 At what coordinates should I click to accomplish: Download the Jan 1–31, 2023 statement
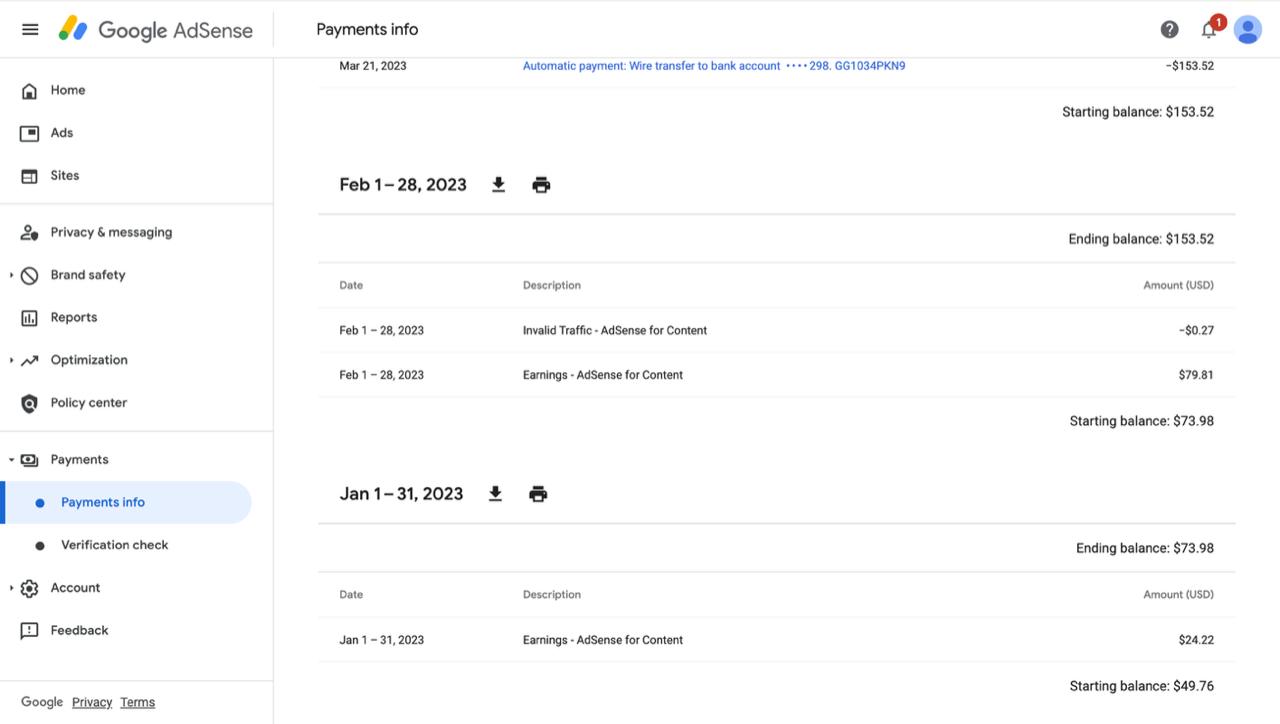[495, 494]
